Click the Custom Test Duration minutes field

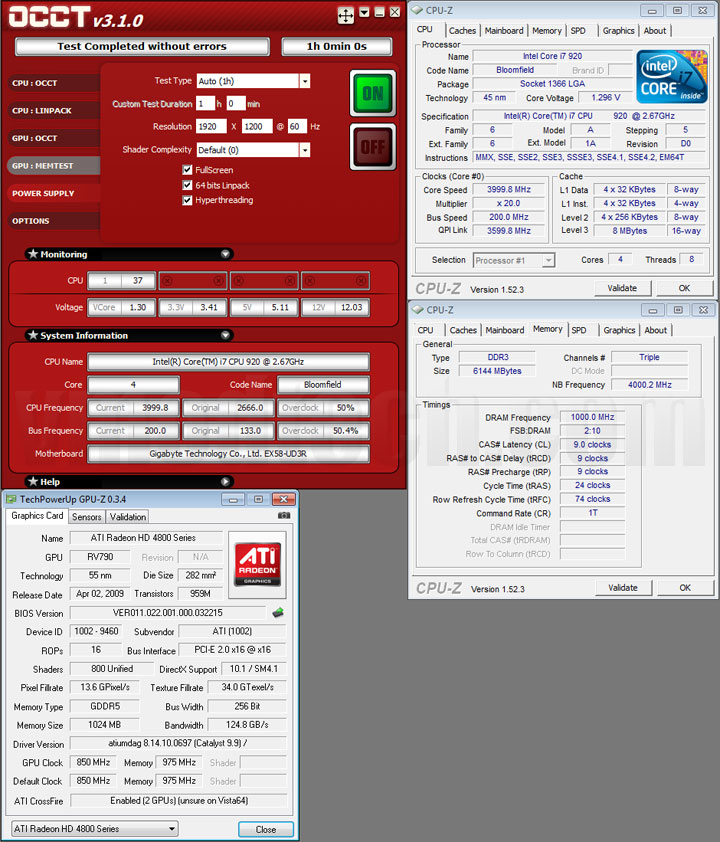click(x=236, y=103)
